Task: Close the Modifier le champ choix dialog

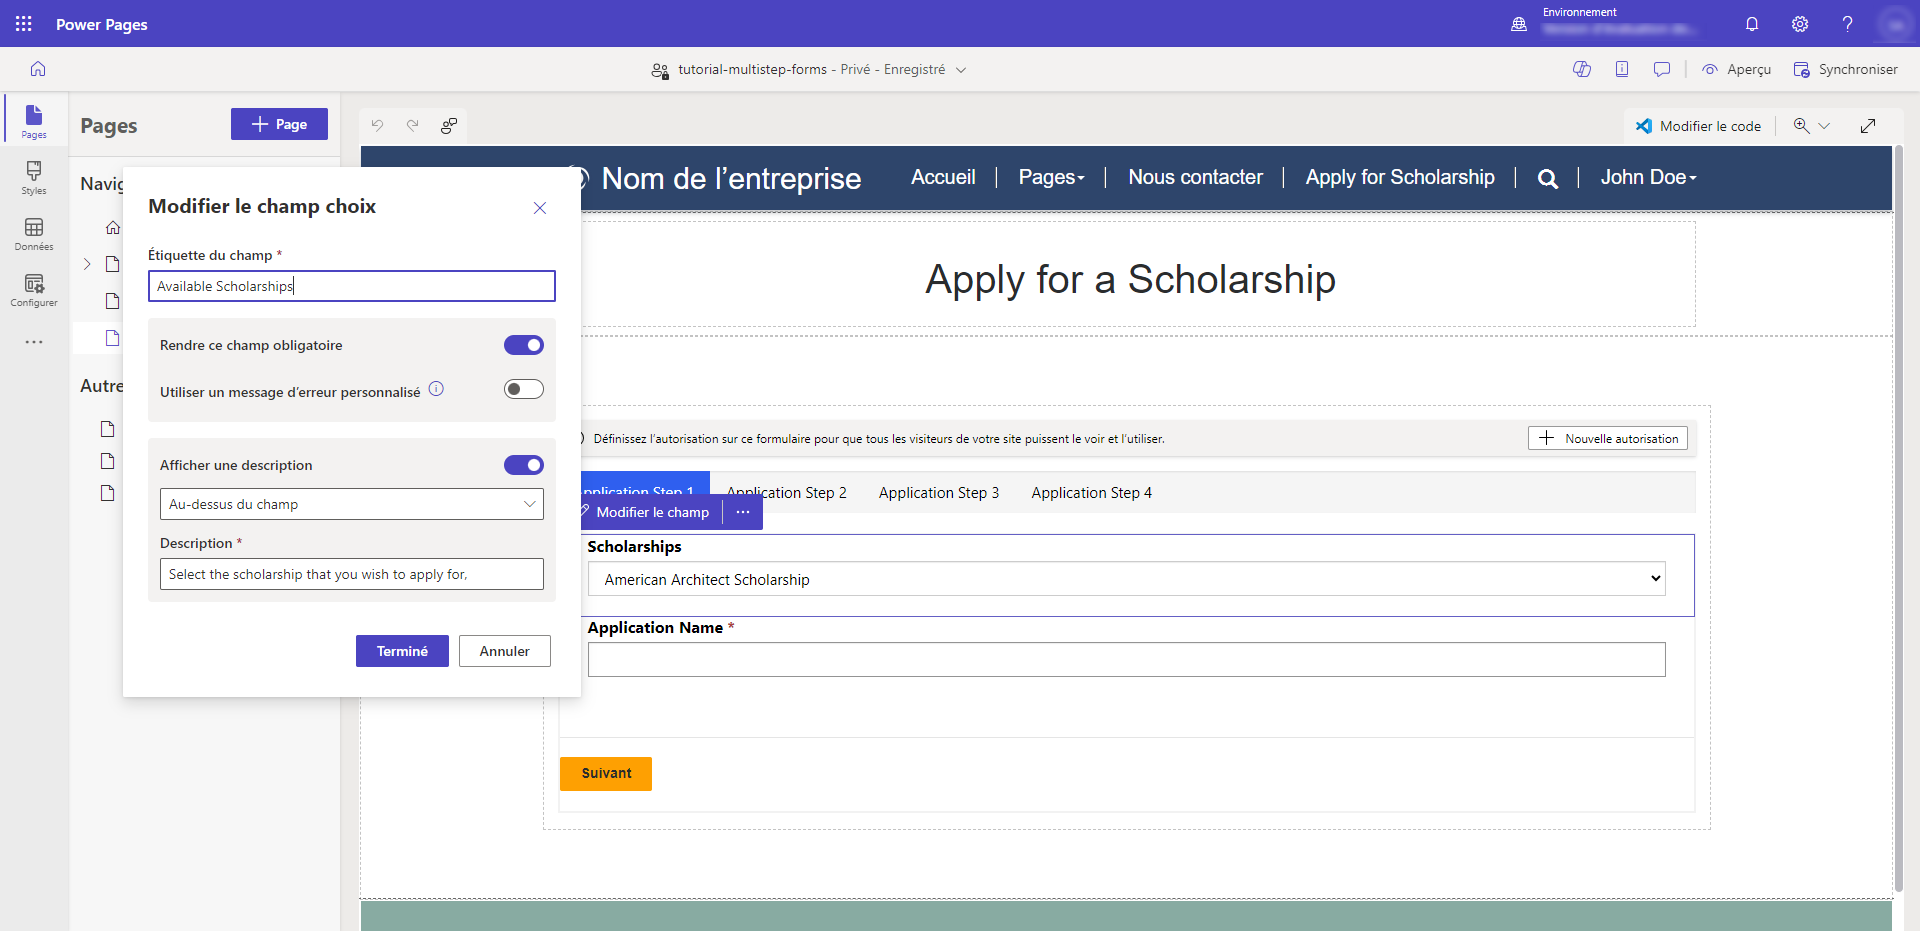Action: [x=540, y=208]
